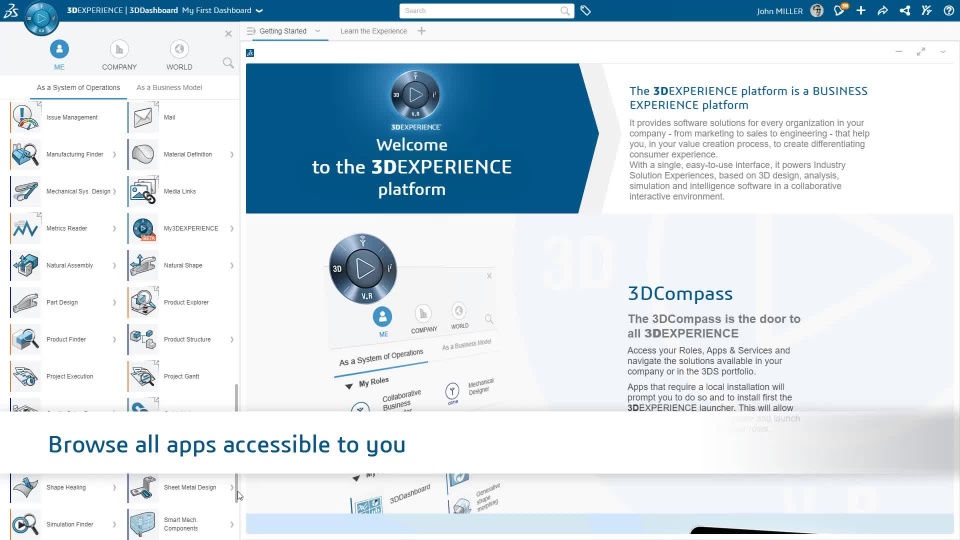Launch Smart Mech. Components app

point(181,525)
